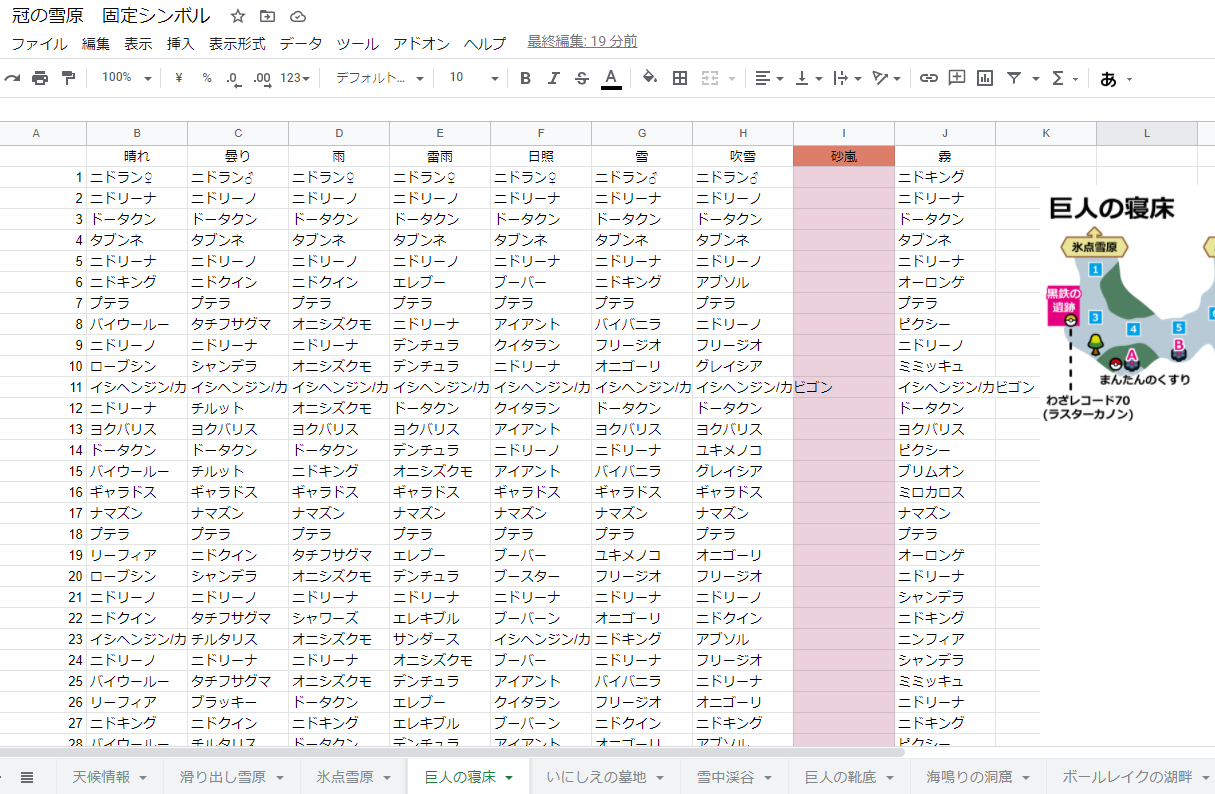Open the ファイル menu
Image resolution: width=1215 pixels, height=794 pixels.
39,43
